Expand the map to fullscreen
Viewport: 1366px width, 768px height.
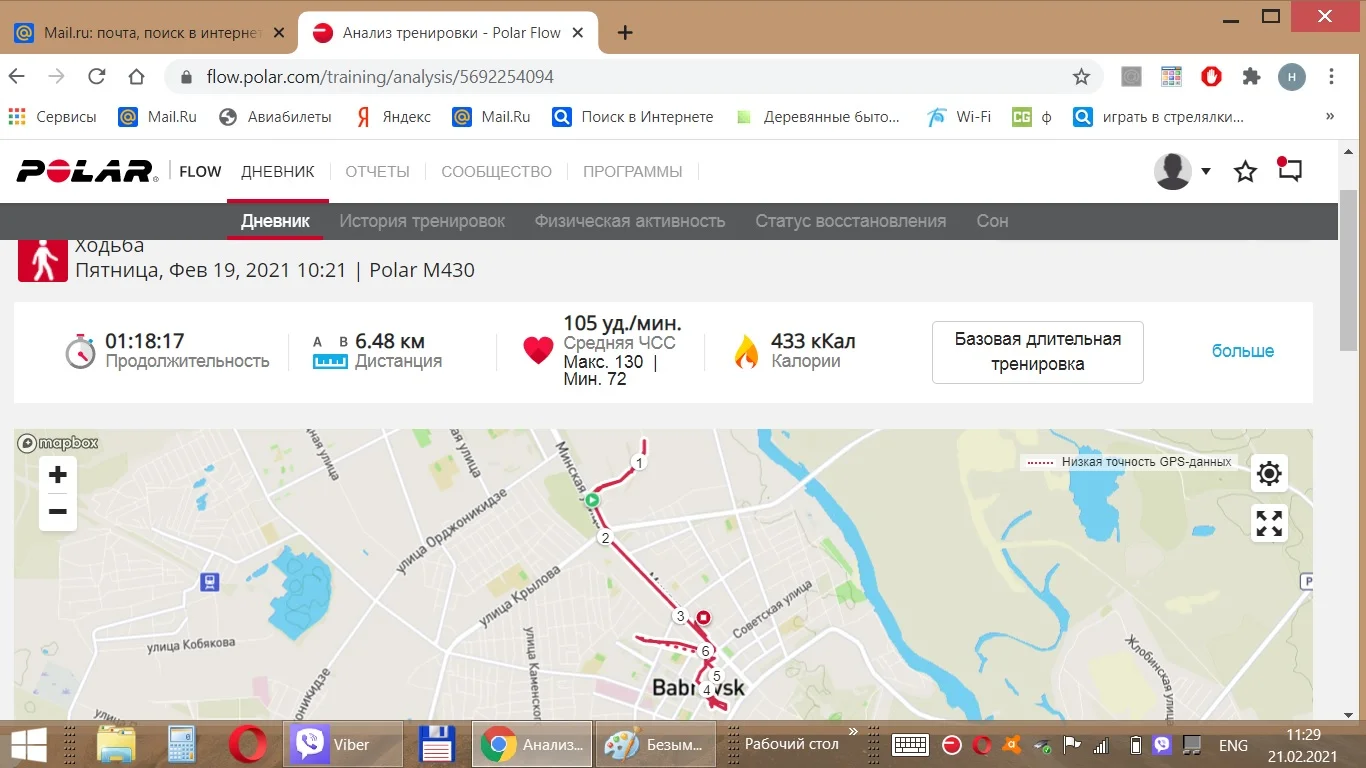[x=1269, y=523]
